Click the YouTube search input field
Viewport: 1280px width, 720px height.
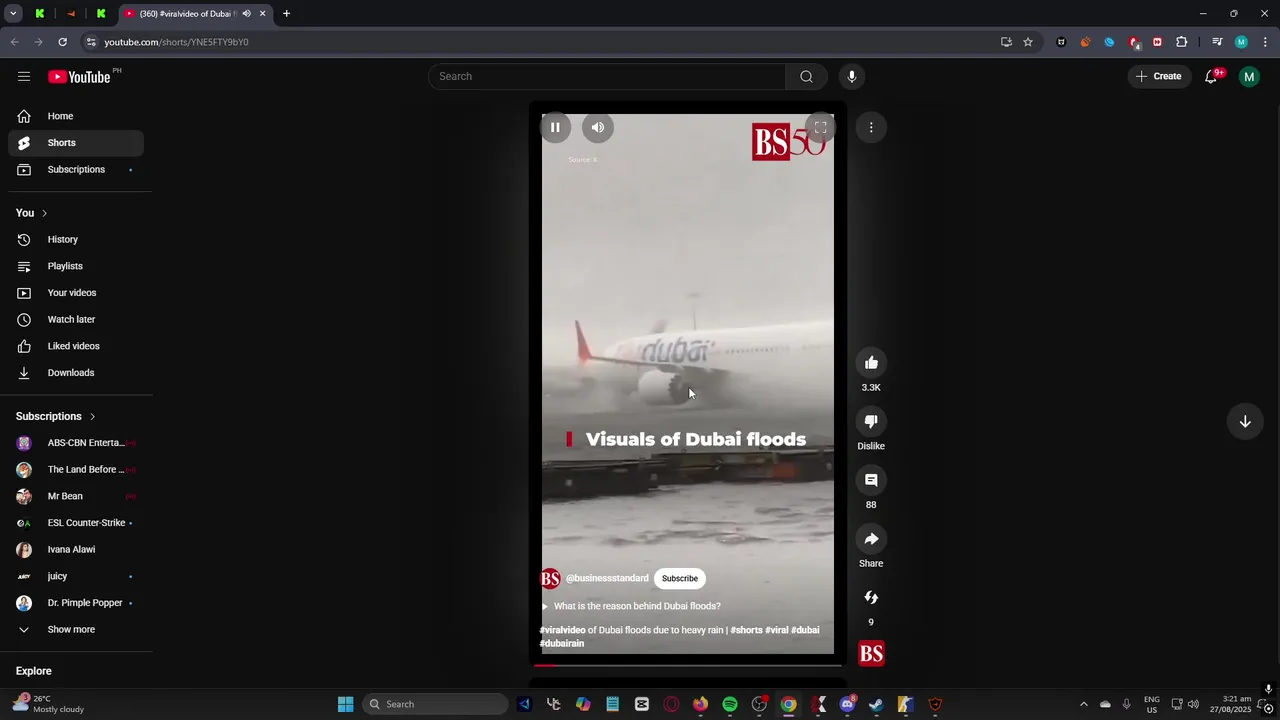click(608, 76)
